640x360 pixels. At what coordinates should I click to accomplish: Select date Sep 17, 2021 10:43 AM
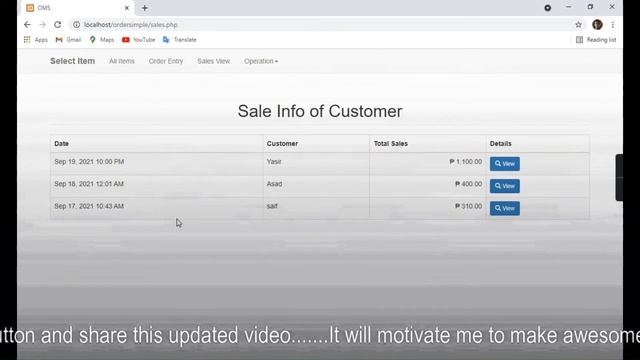(x=89, y=206)
